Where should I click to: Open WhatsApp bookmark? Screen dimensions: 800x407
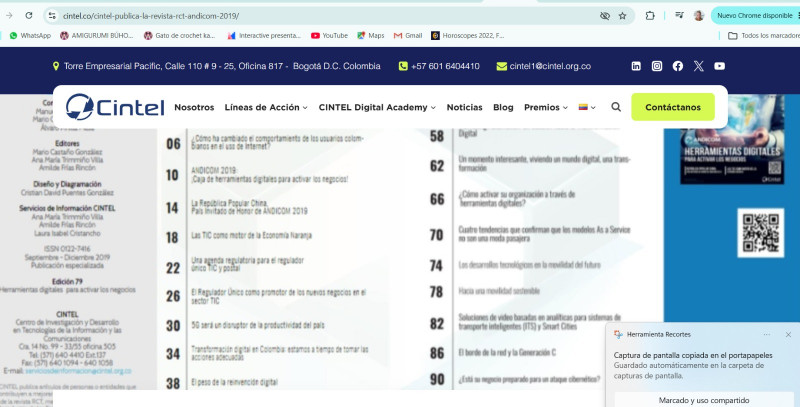click(30, 36)
